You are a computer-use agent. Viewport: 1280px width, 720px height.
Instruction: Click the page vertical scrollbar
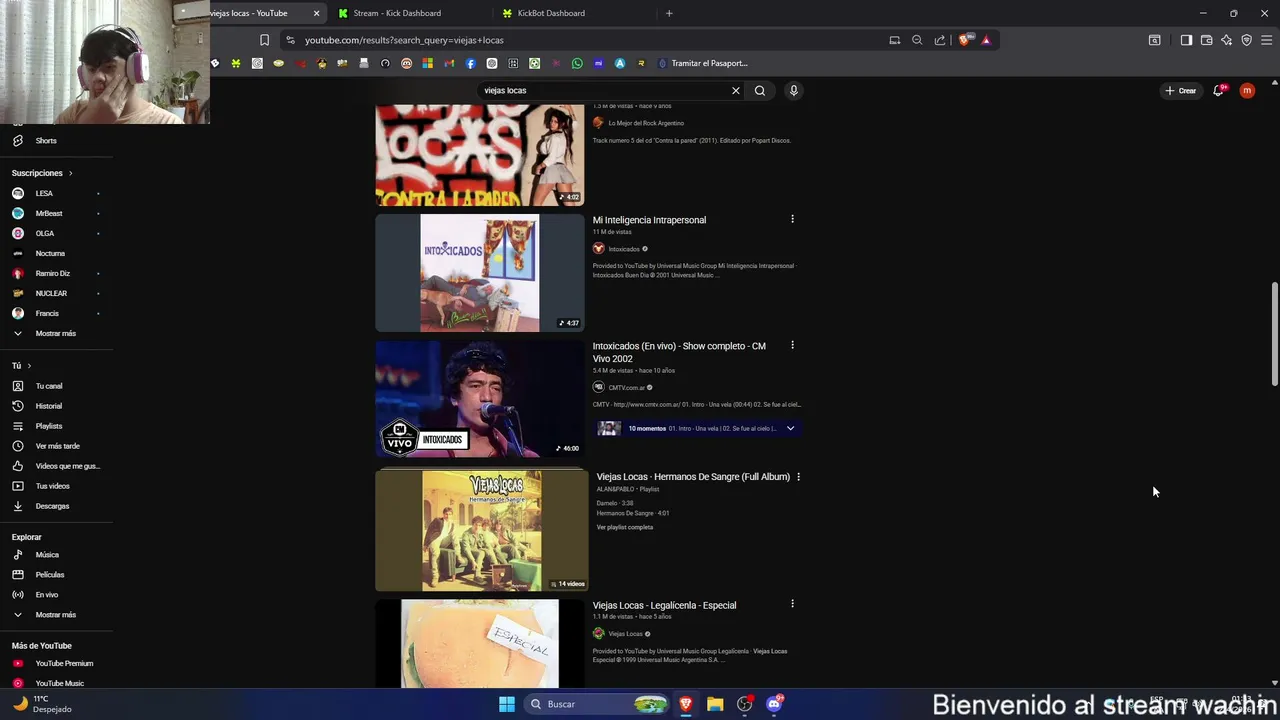[x=1274, y=333]
